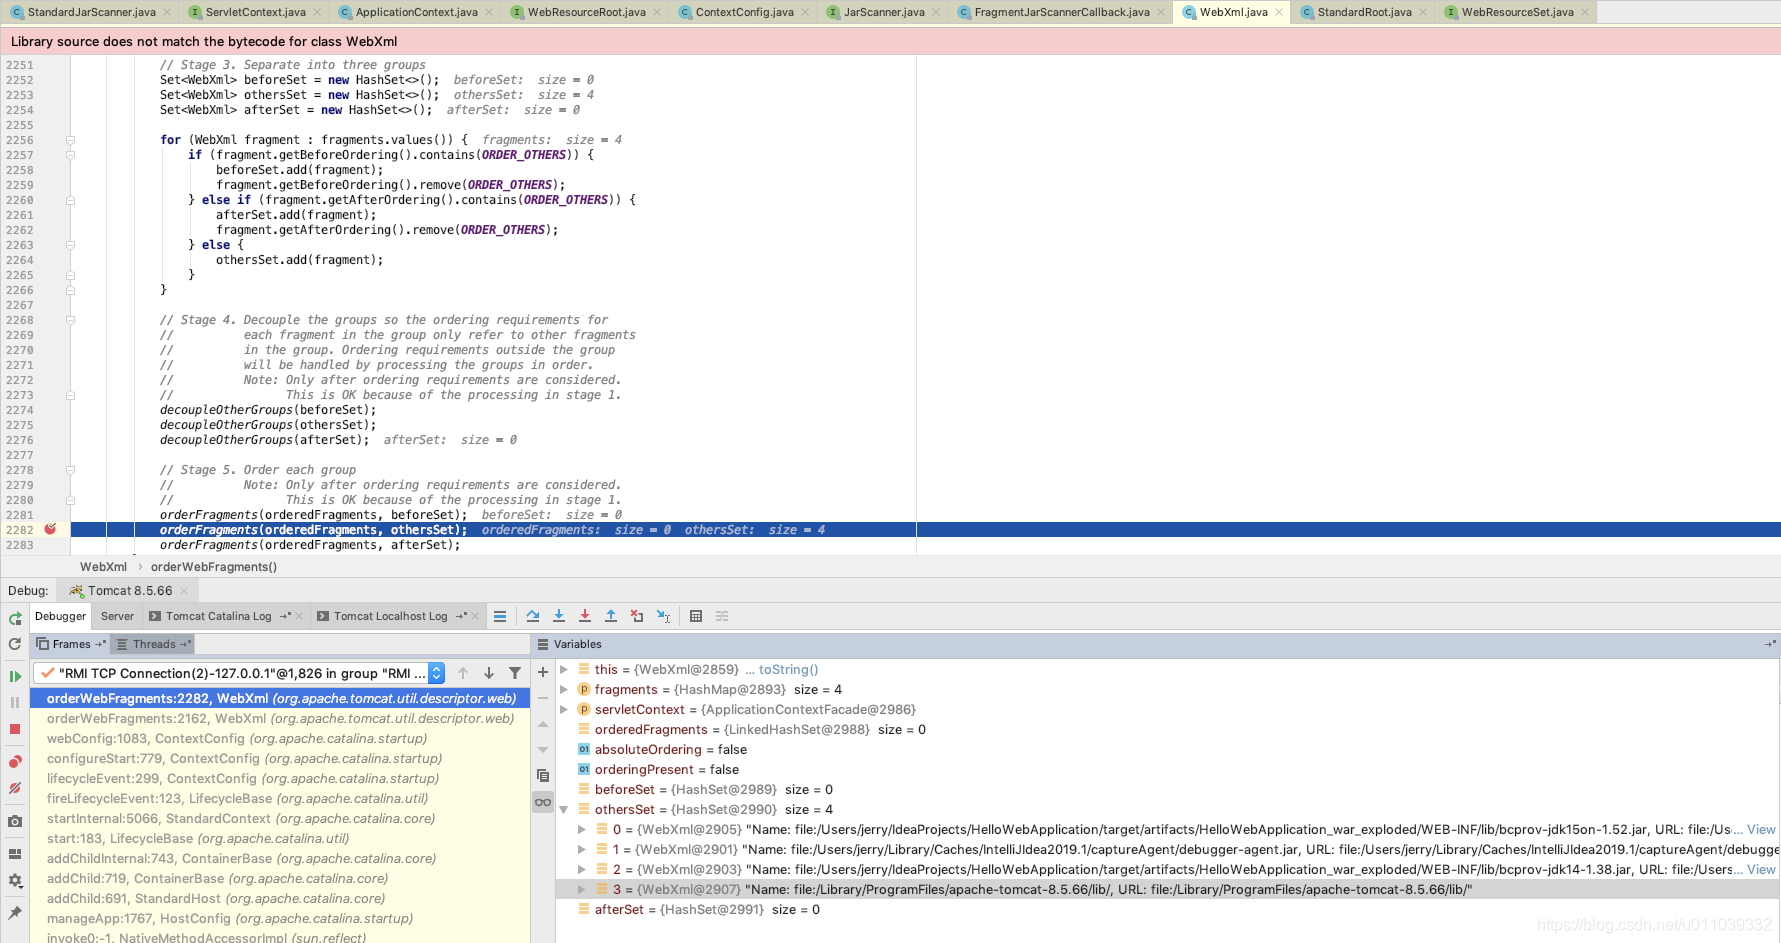
Task: Select the Step Over debugger icon
Action: [533, 616]
